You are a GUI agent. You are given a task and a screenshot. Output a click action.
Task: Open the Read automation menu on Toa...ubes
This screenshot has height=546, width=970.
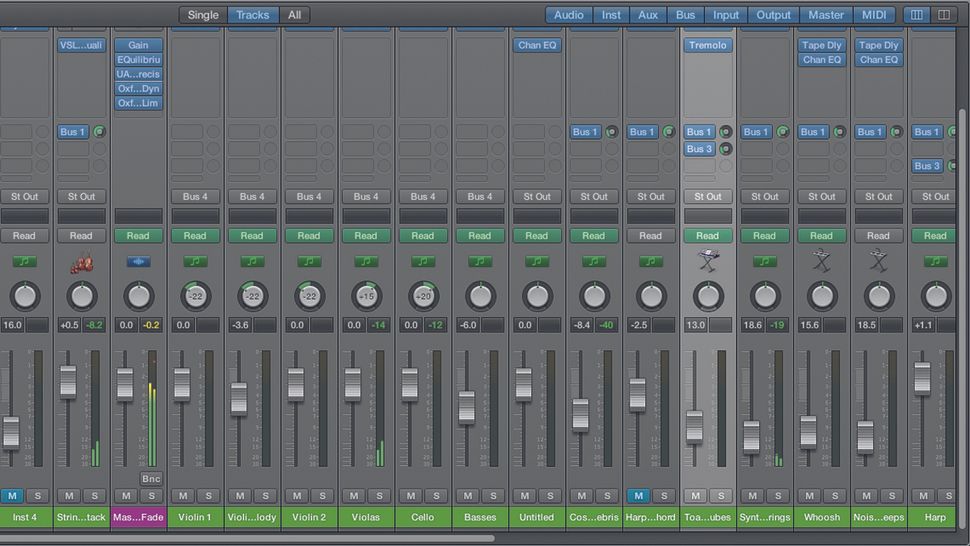click(x=708, y=236)
